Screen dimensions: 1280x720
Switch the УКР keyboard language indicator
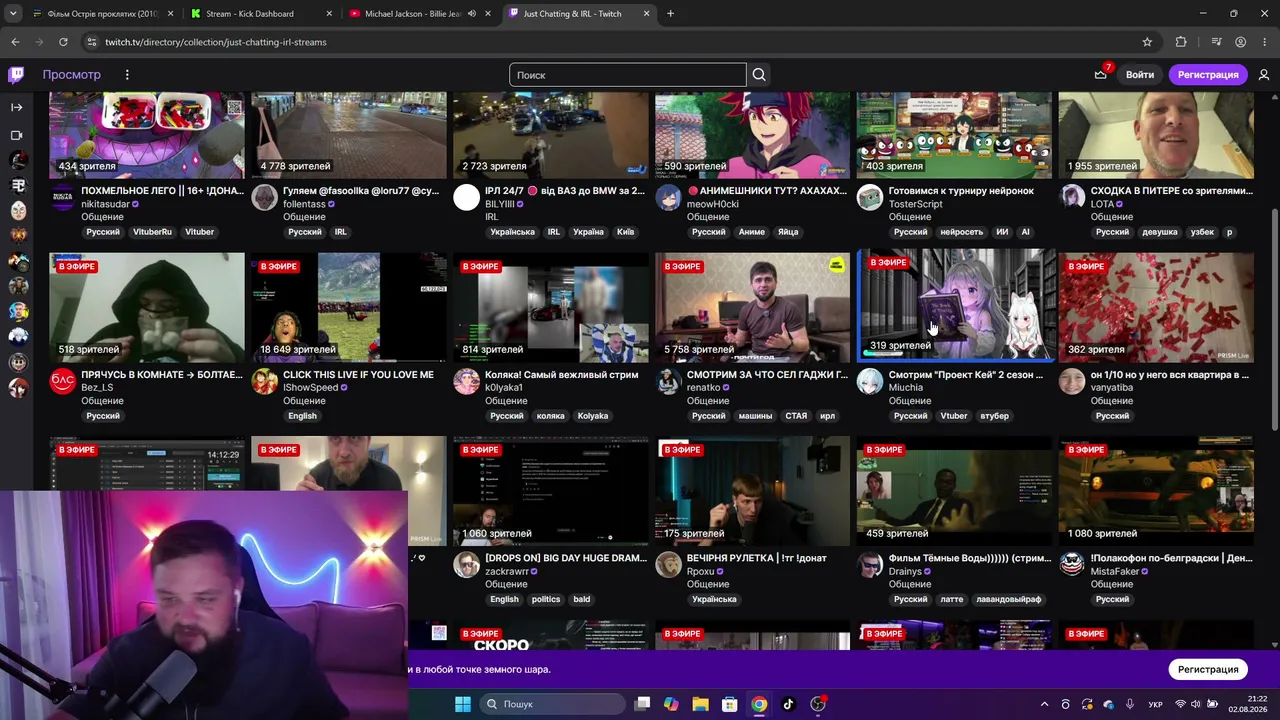1155,704
